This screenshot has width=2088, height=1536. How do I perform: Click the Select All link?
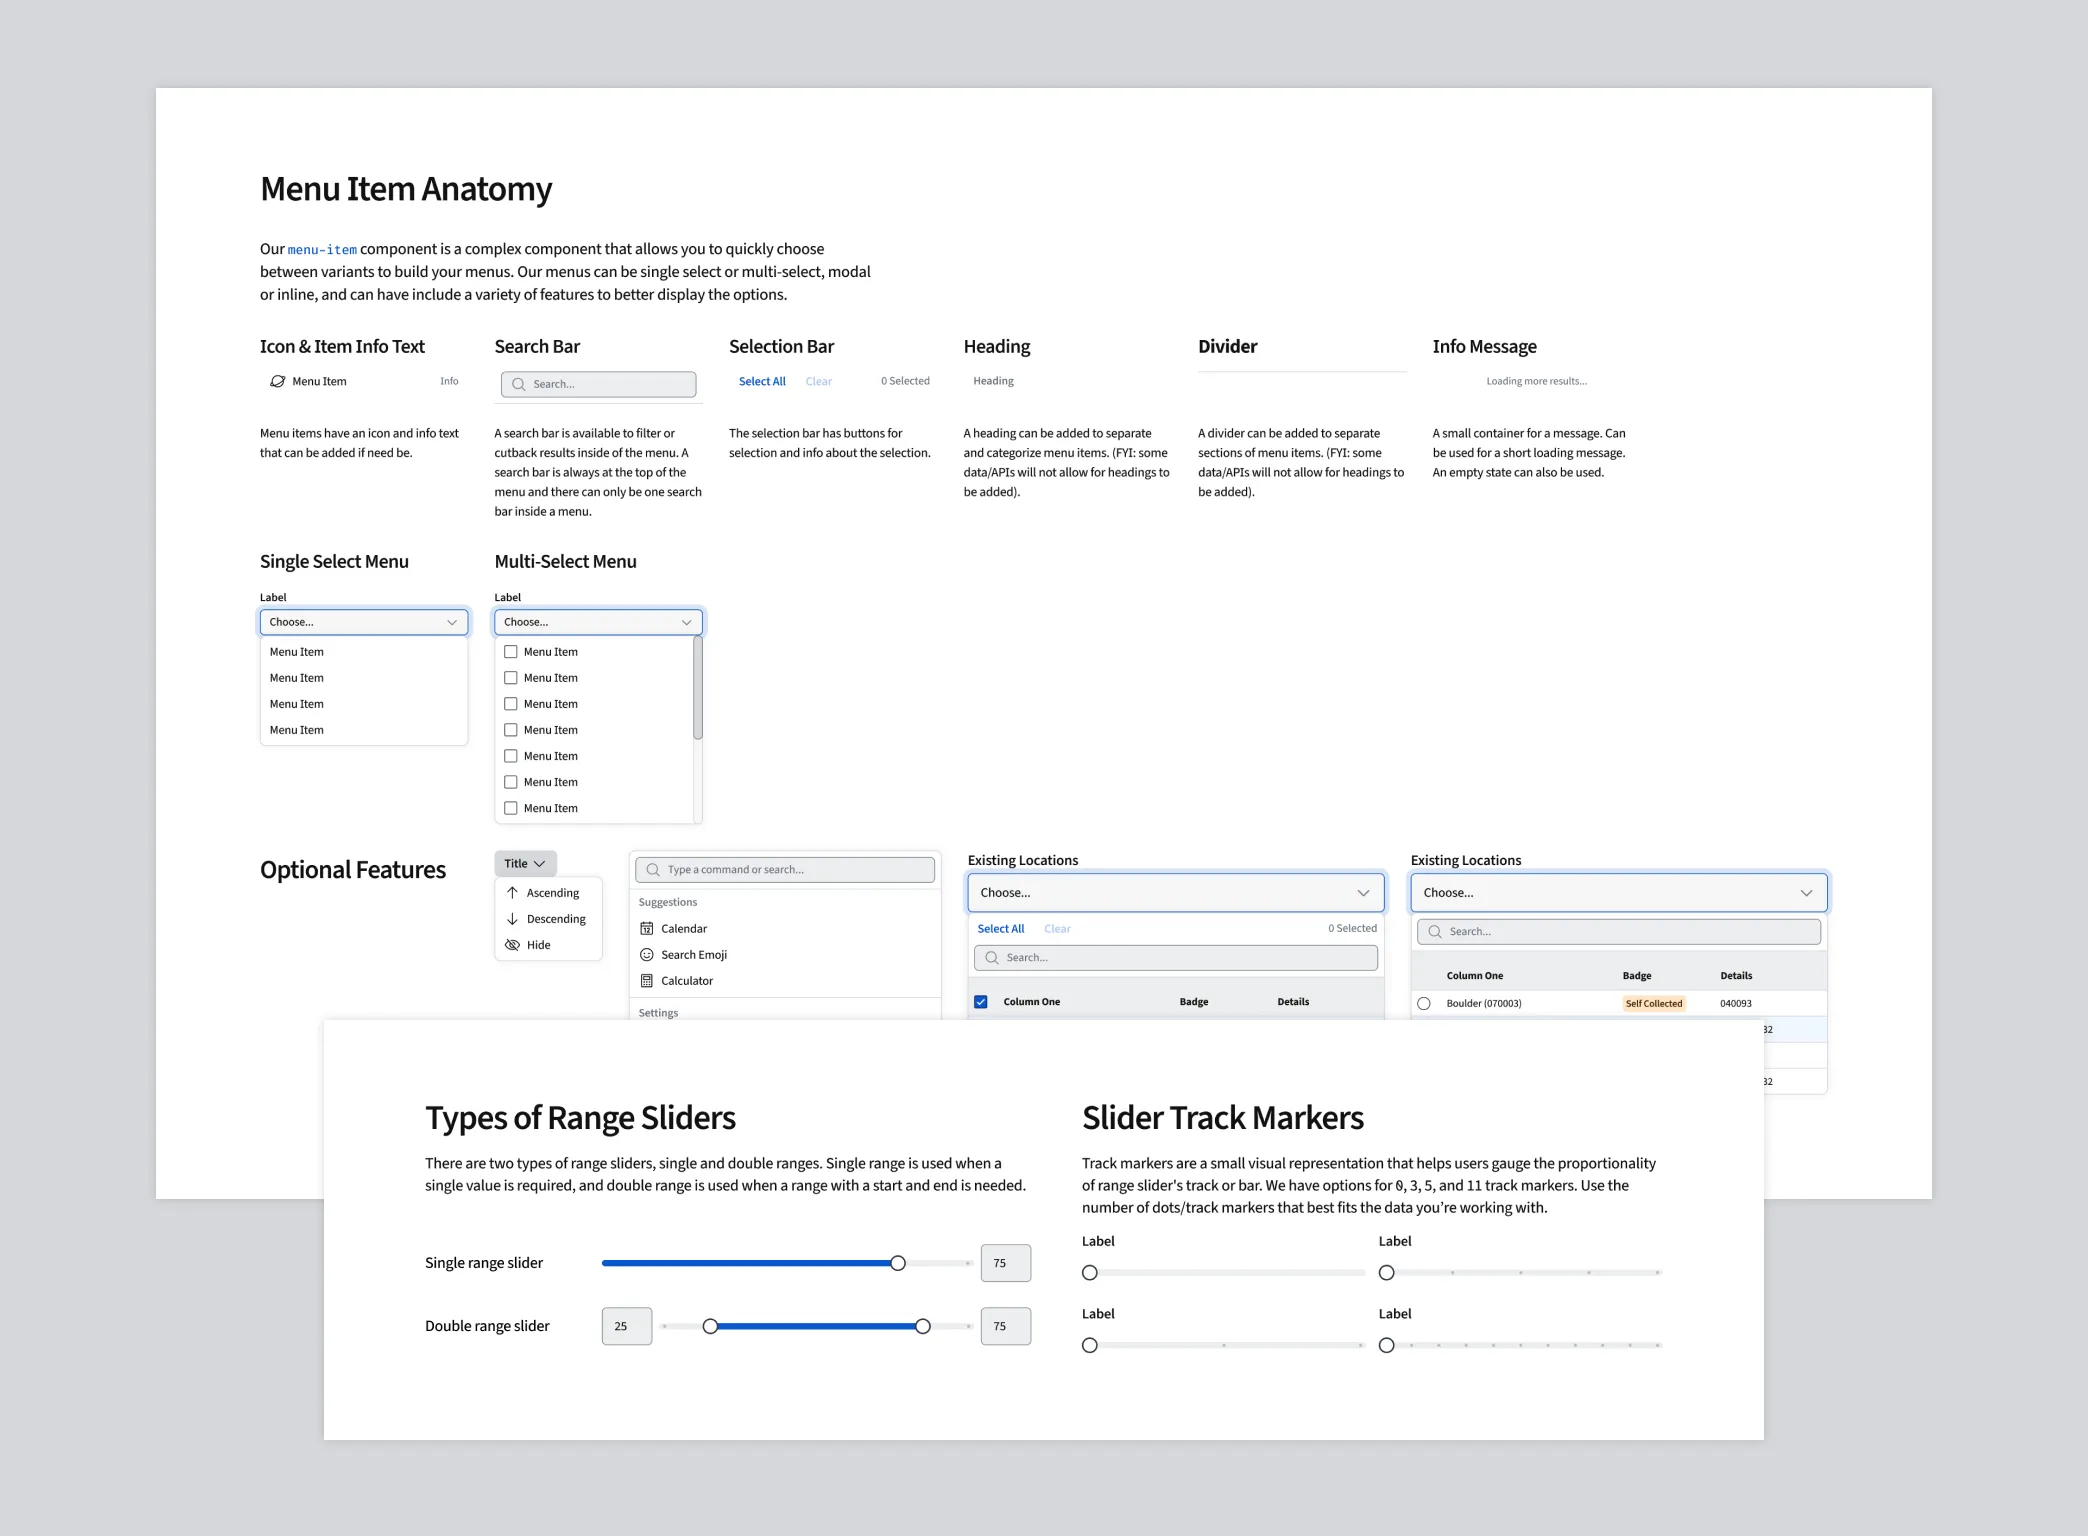pos(762,381)
